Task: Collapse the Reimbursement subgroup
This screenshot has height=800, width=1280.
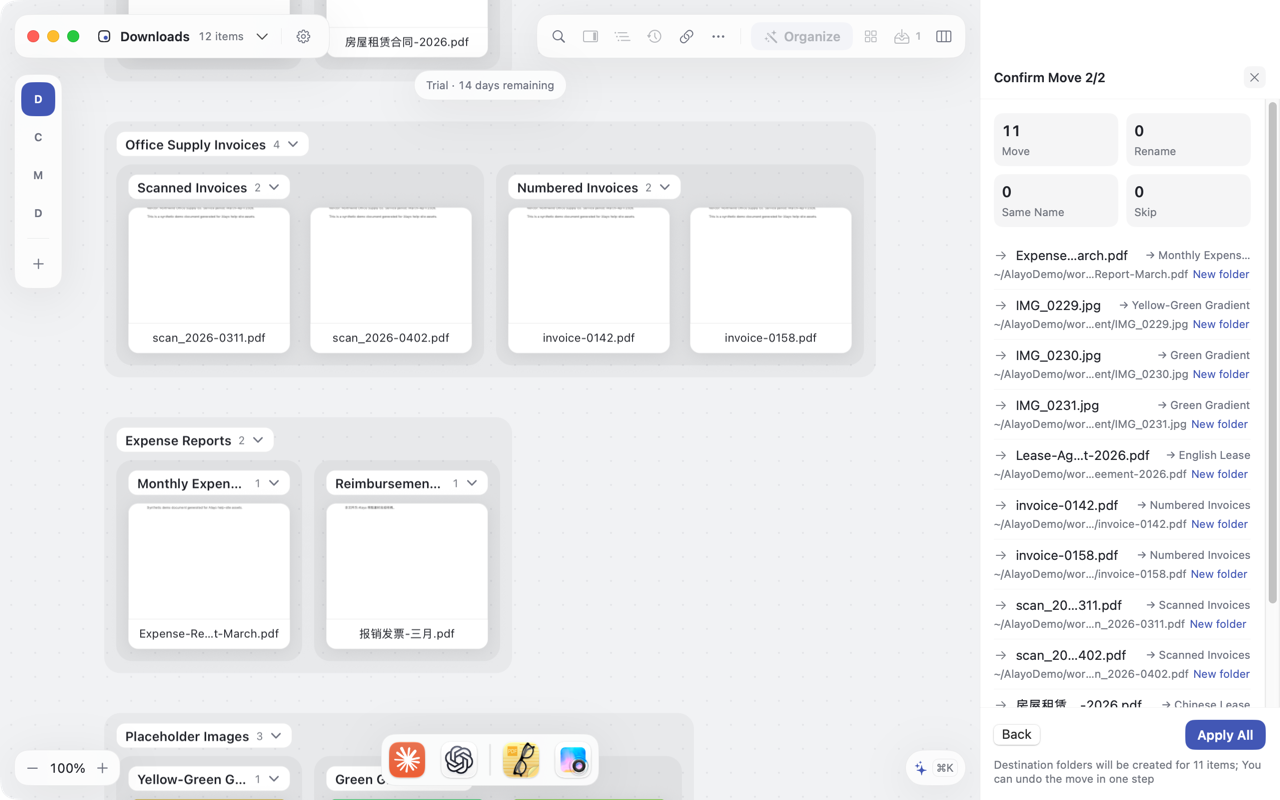Action: click(x=472, y=484)
